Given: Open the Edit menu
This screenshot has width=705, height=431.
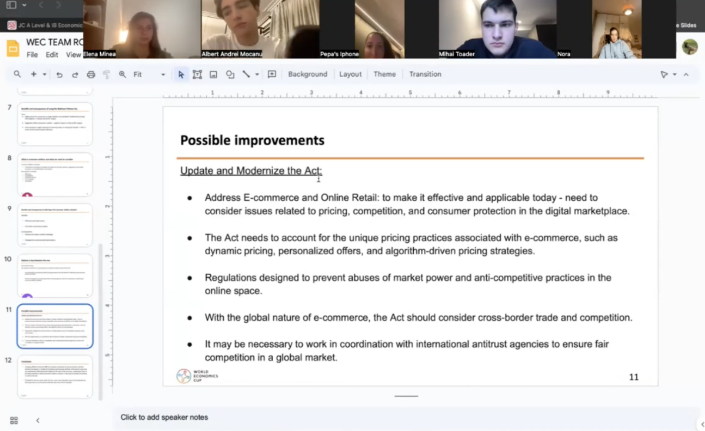Looking at the screenshot, I should coord(53,55).
